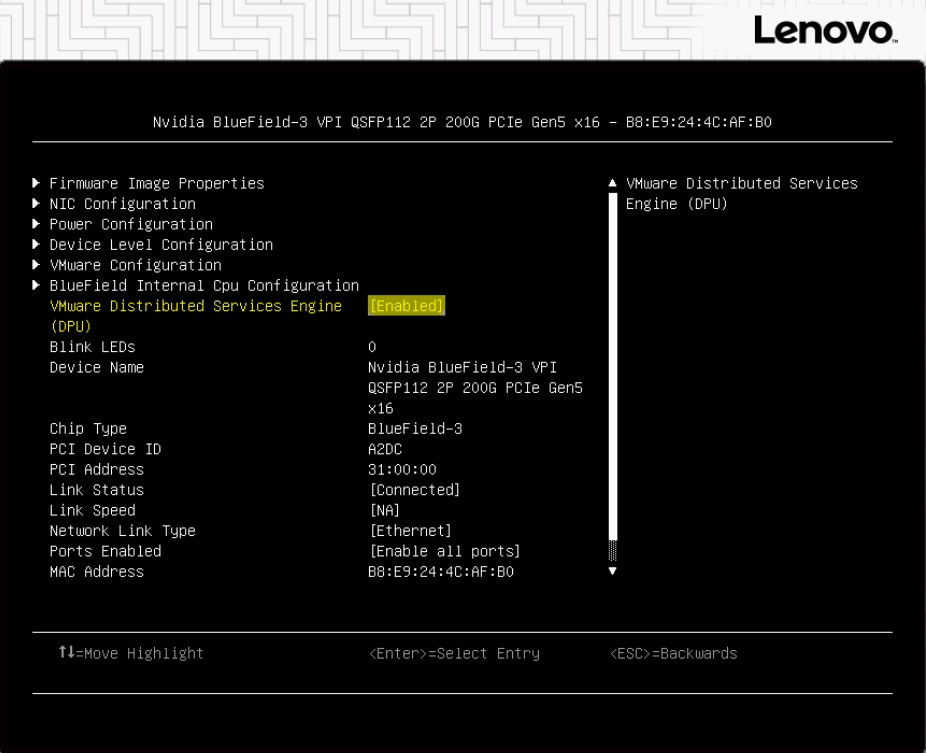
Task: Click the Move Highlight arrows hint
Action: (131, 653)
